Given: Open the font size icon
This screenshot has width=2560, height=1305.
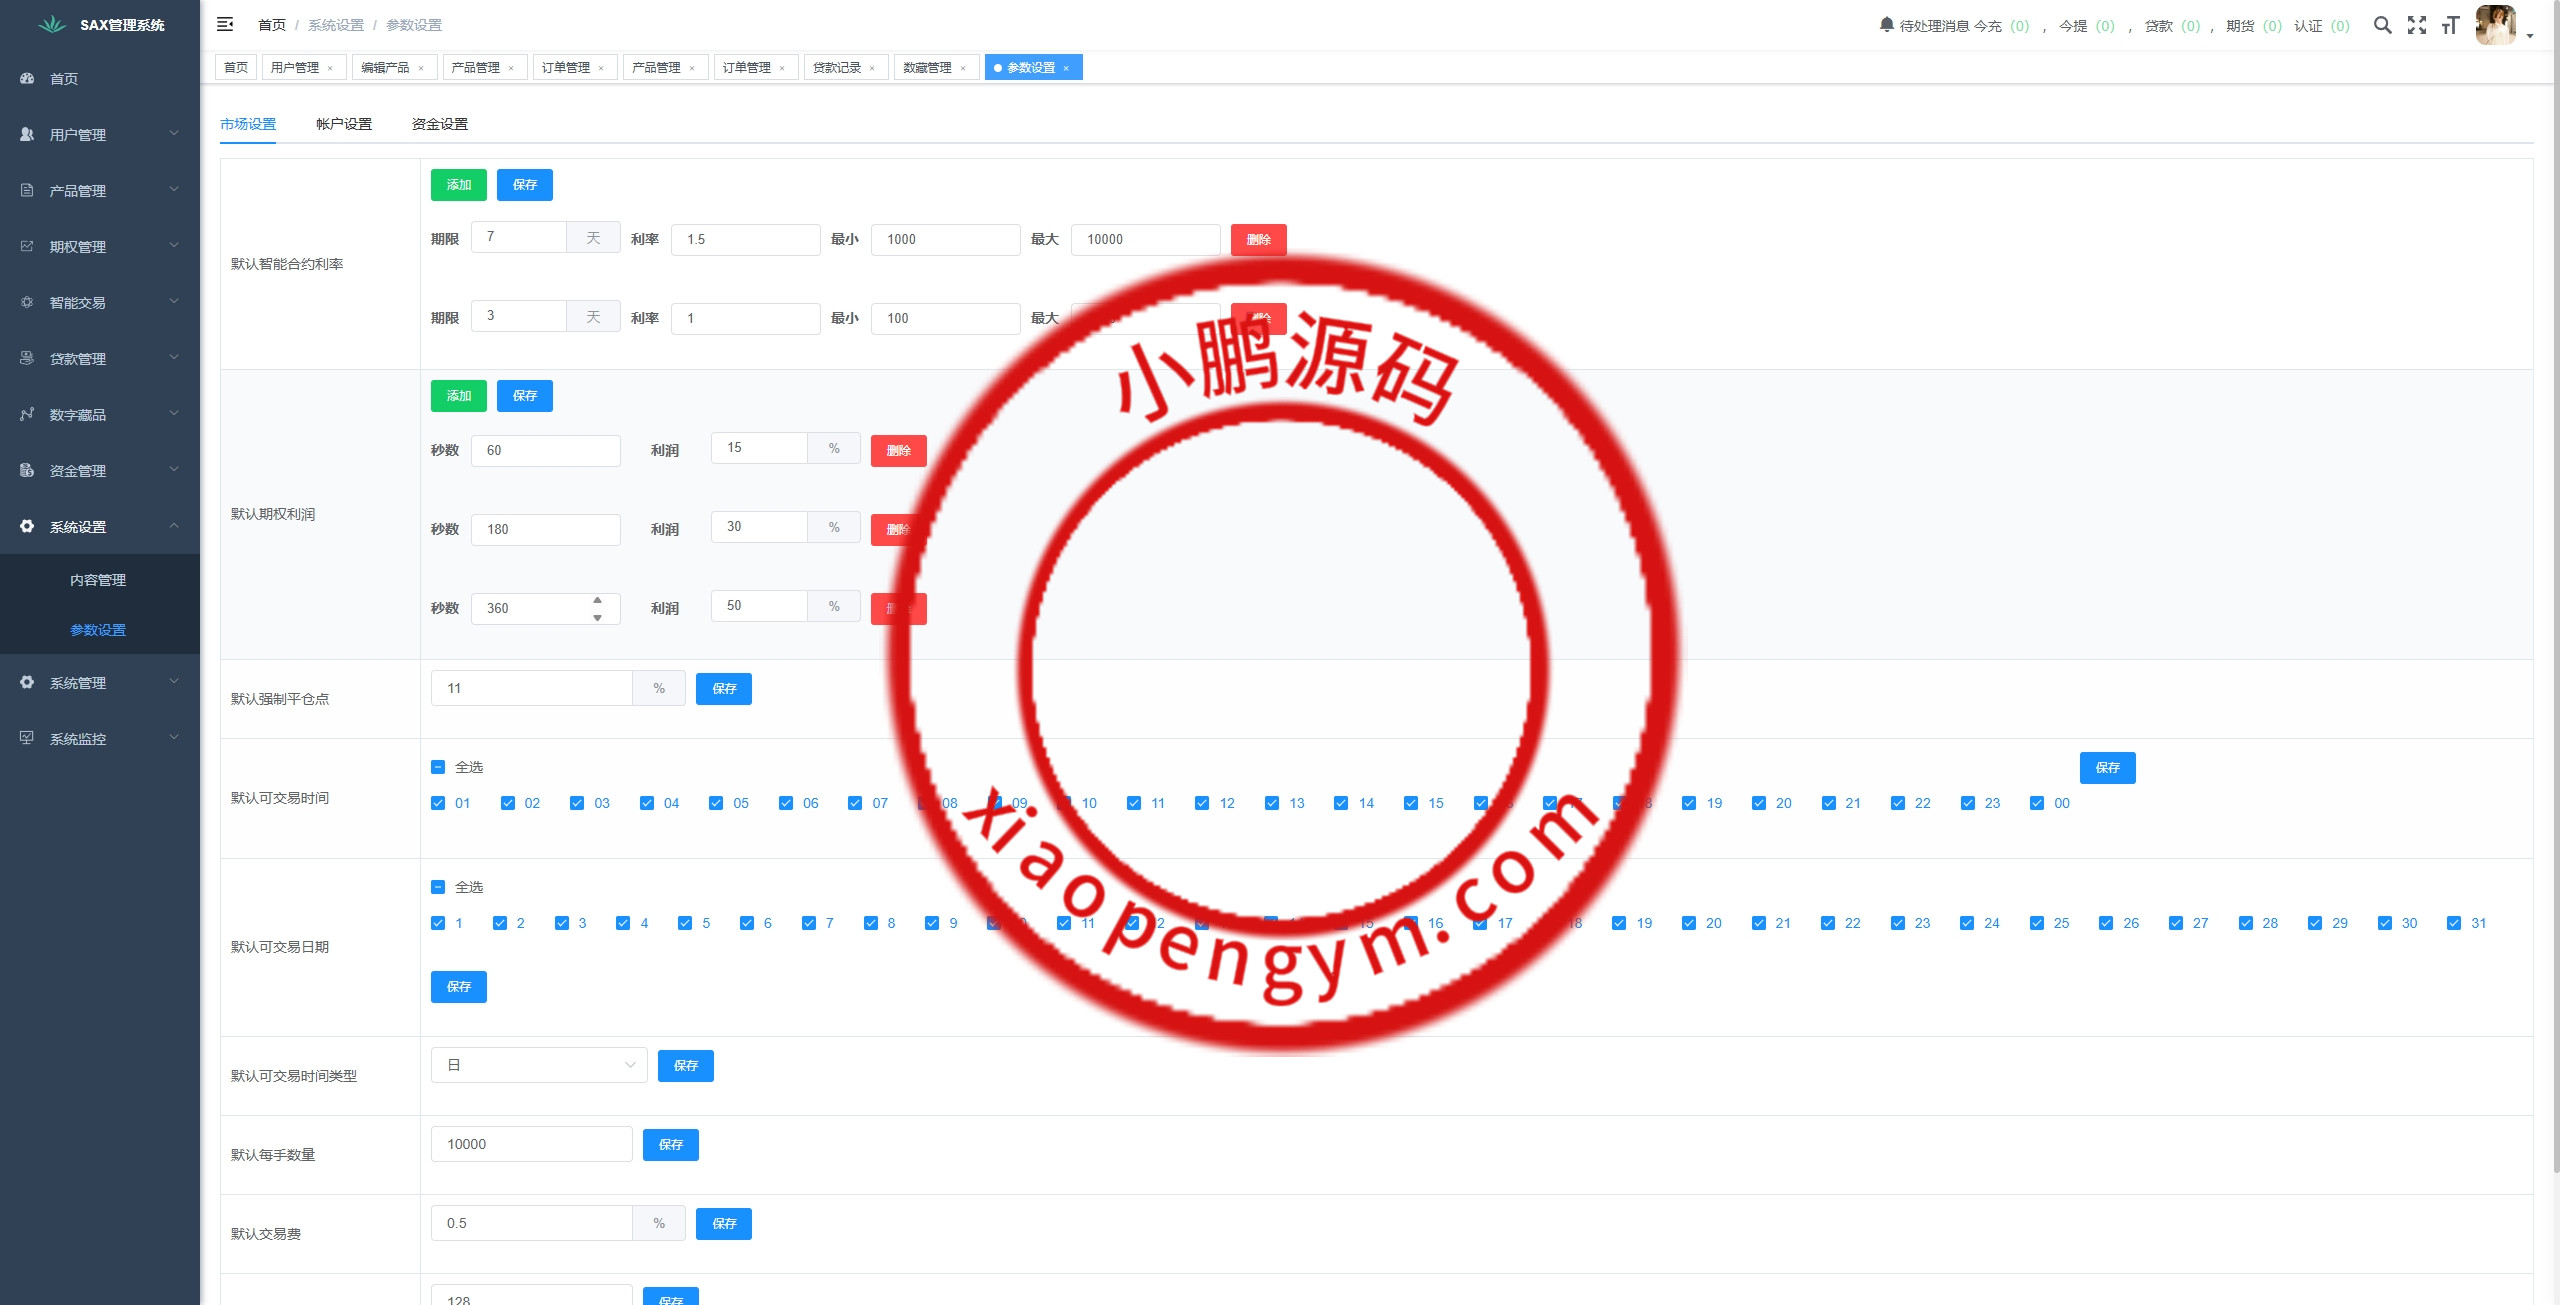Looking at the screenshot, I should click(x=2449, y=25).
